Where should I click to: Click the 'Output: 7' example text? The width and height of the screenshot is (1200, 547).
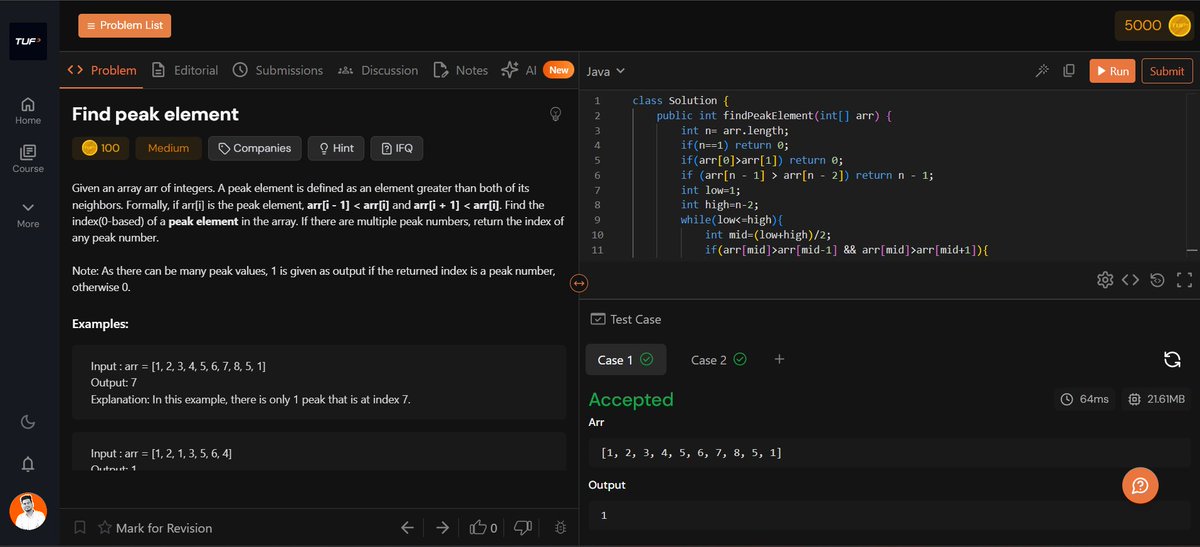[114, 383]
